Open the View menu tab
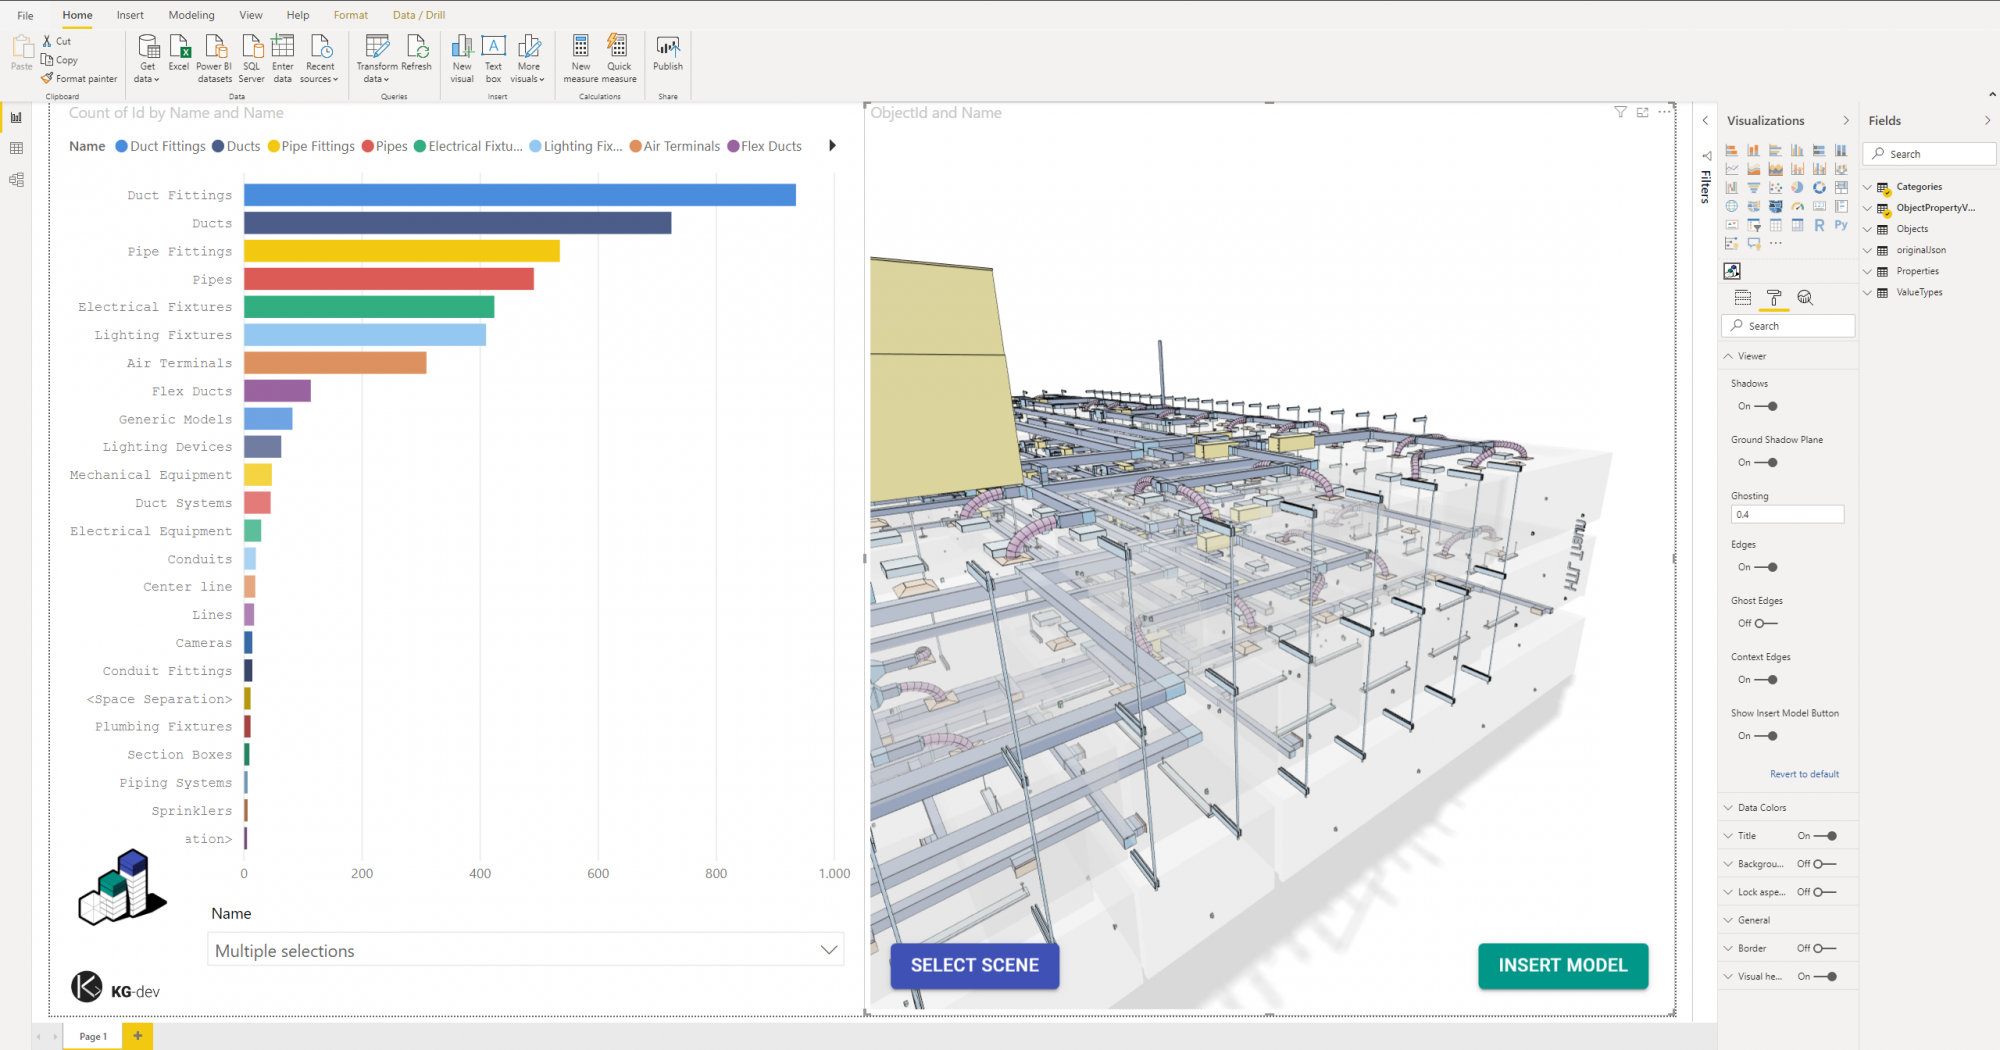The height and width of the screenshot is (1050, 2000). click(251, 15)
